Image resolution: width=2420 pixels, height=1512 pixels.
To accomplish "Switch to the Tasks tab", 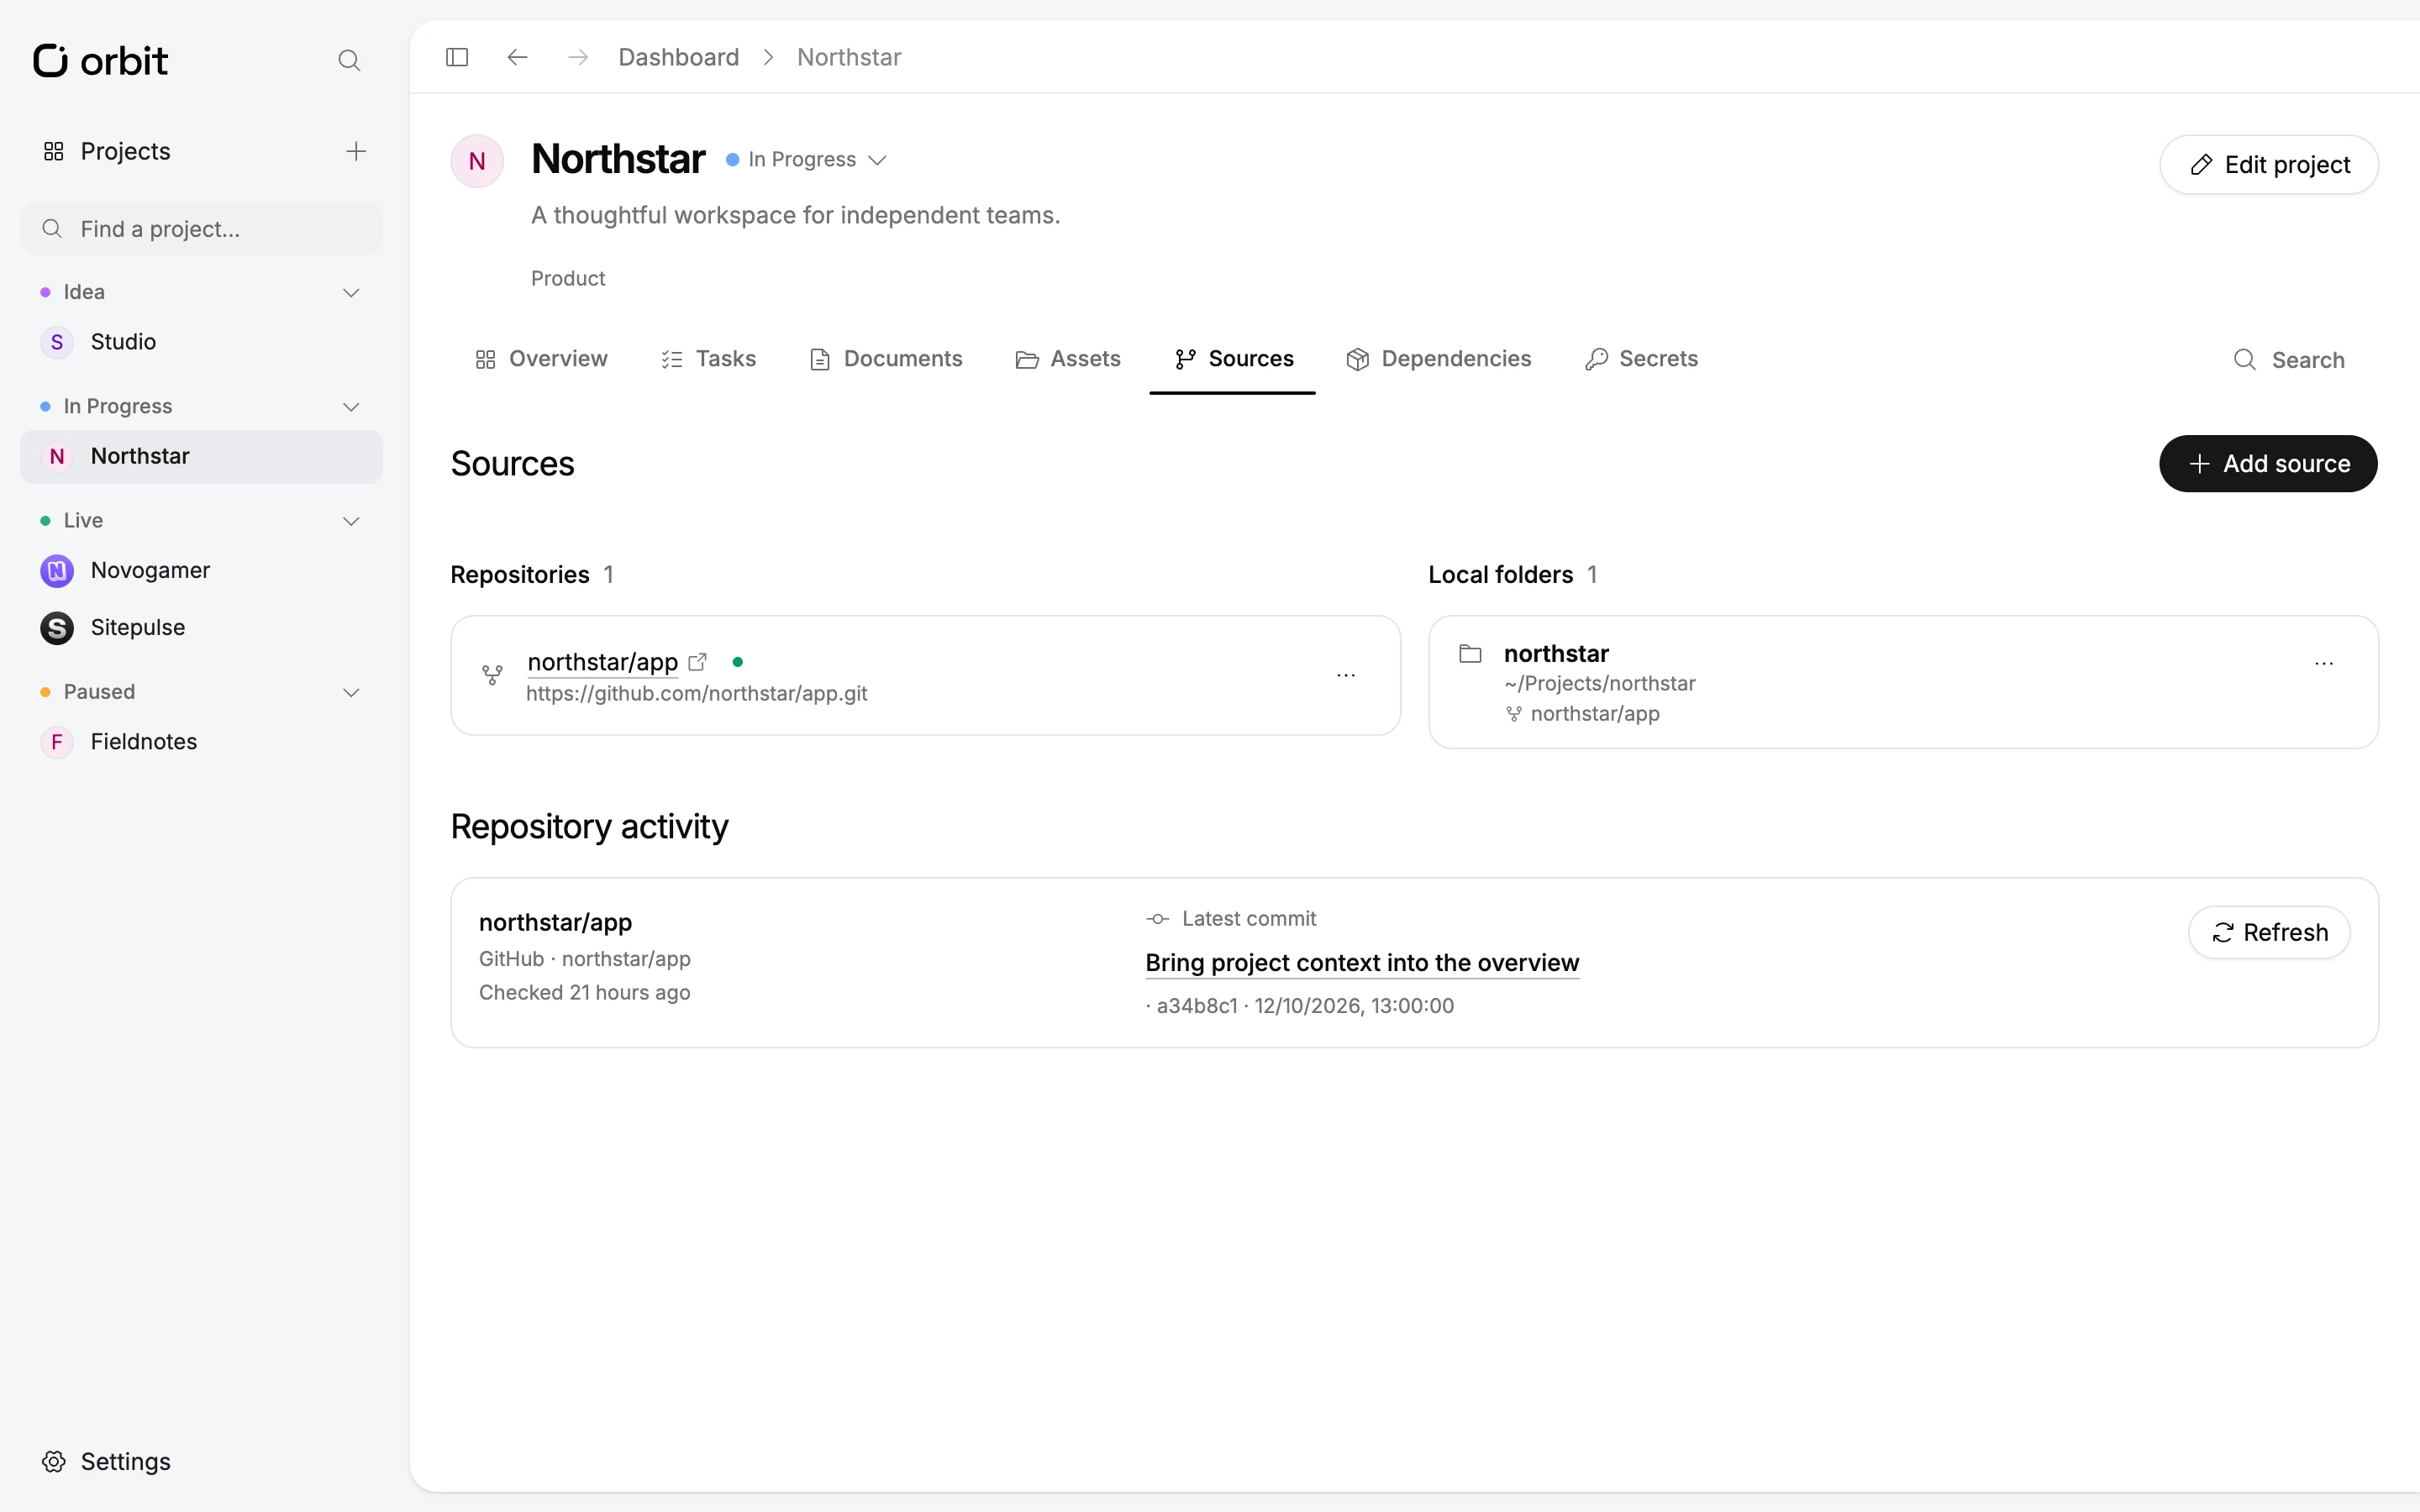I will pos(708,359).
